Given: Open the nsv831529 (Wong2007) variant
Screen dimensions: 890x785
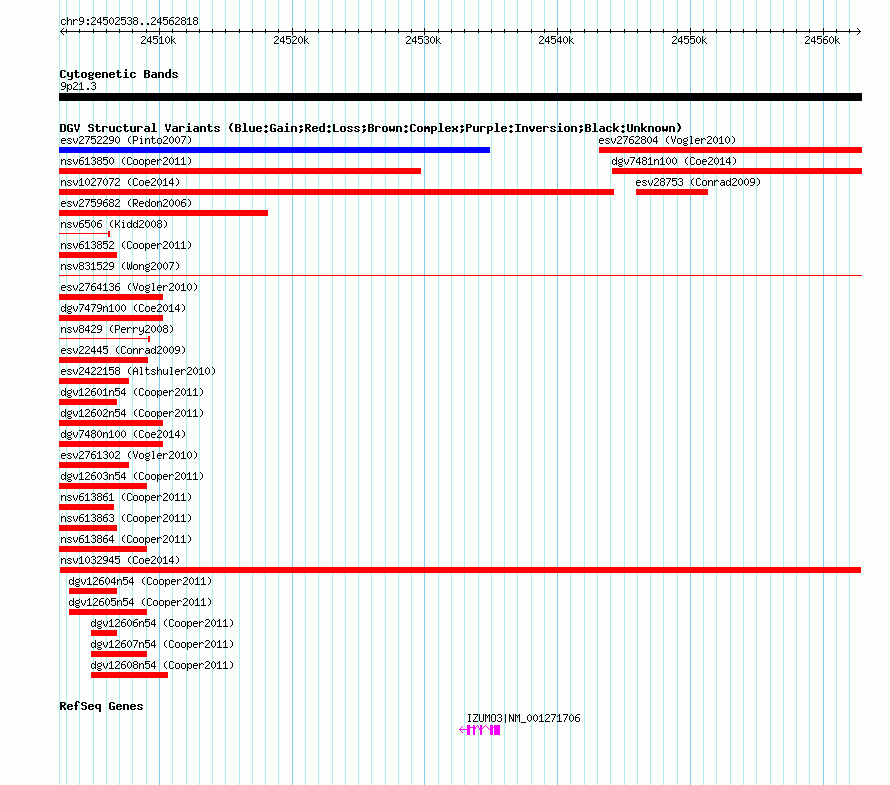Looking at the screenshot, I should click(120, 266).
